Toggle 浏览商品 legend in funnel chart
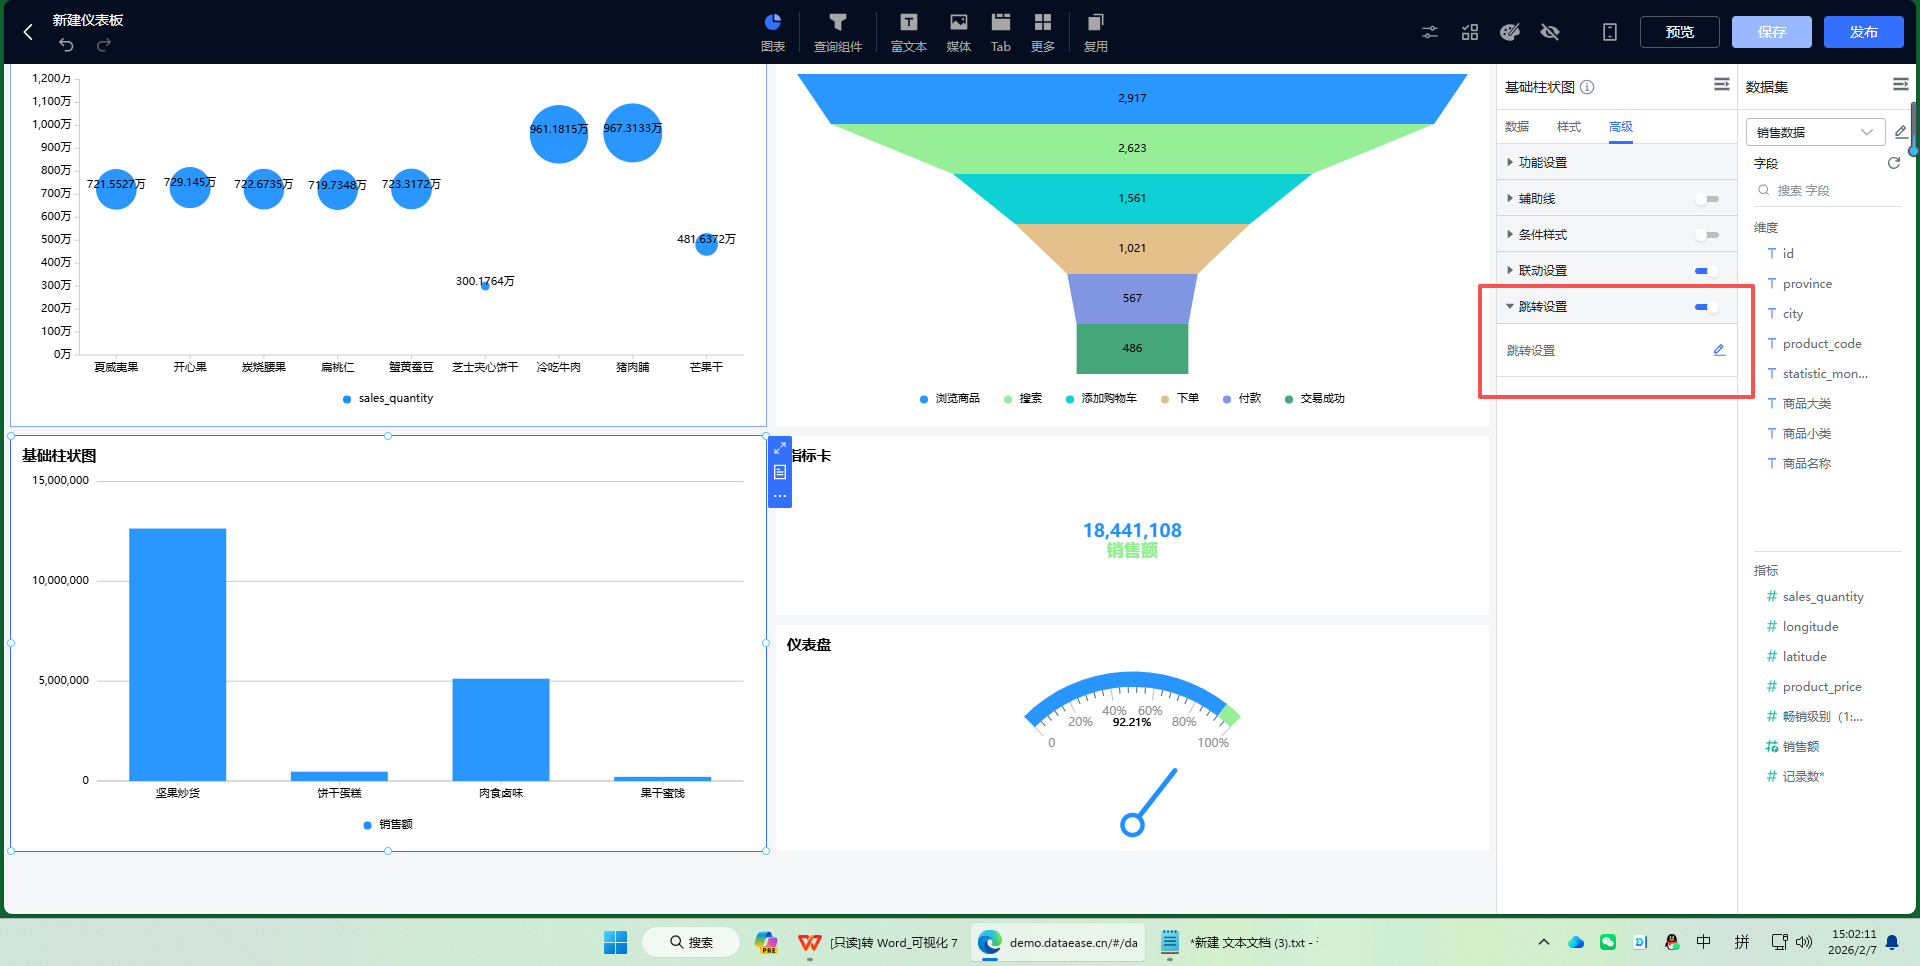This screenshot has width=1920, height=966. coord(949,398)
